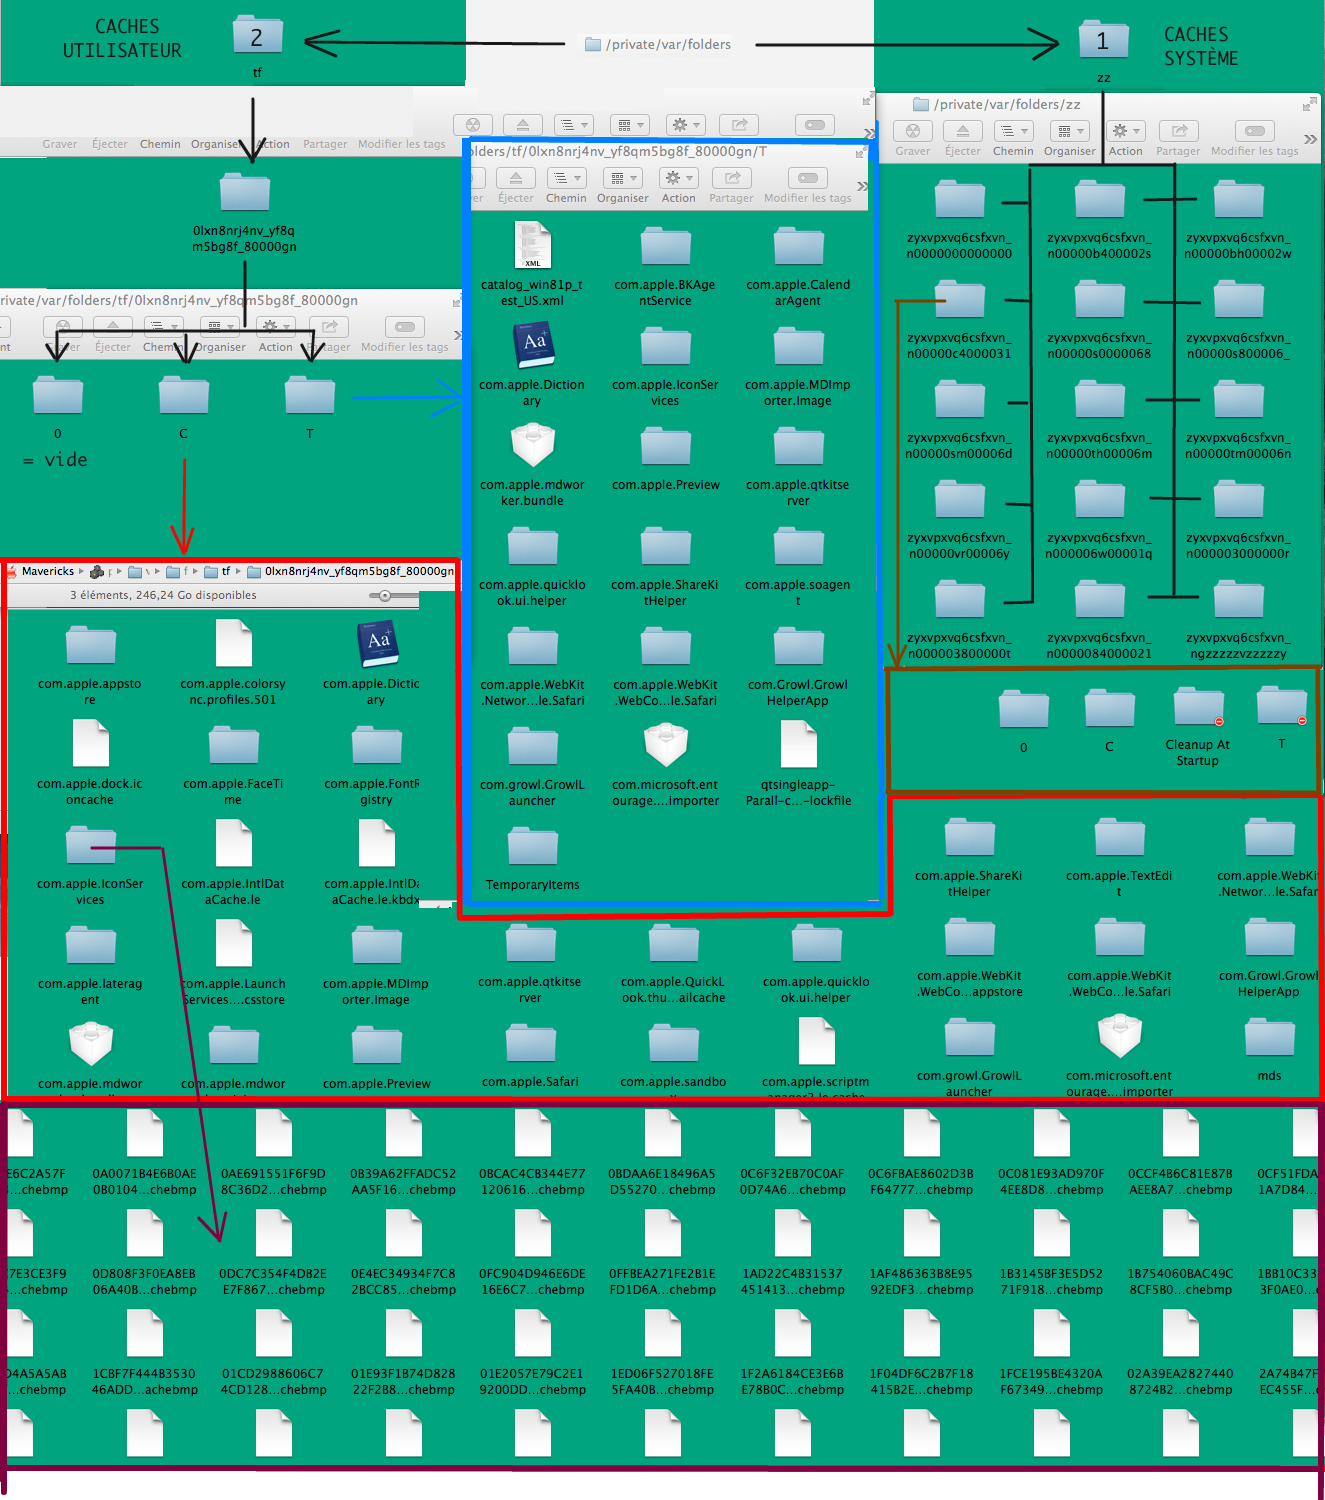
Task: Click Modifier les tags in 80000gn/T window
Action: [x=808, y=178]
